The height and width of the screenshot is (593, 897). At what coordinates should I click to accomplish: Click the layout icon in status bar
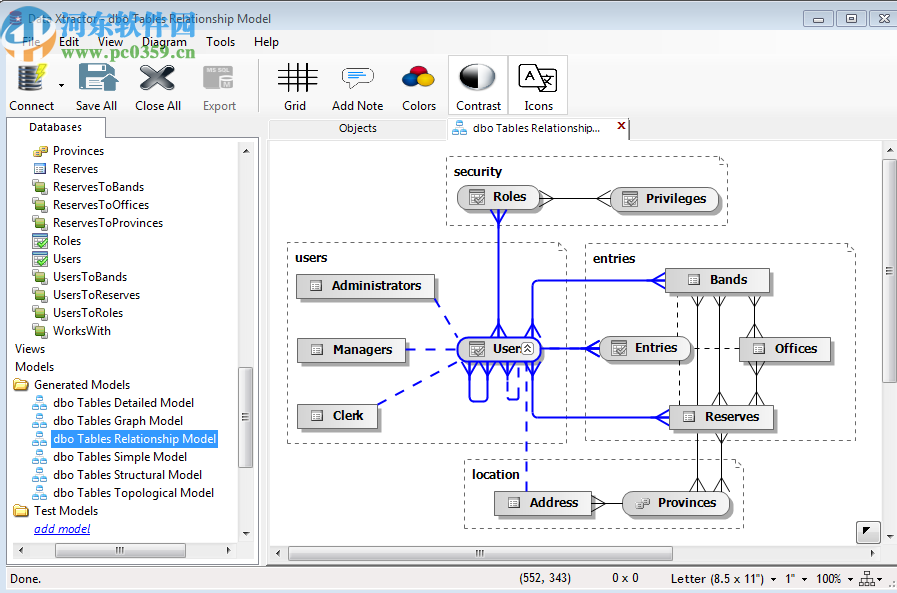868,579
